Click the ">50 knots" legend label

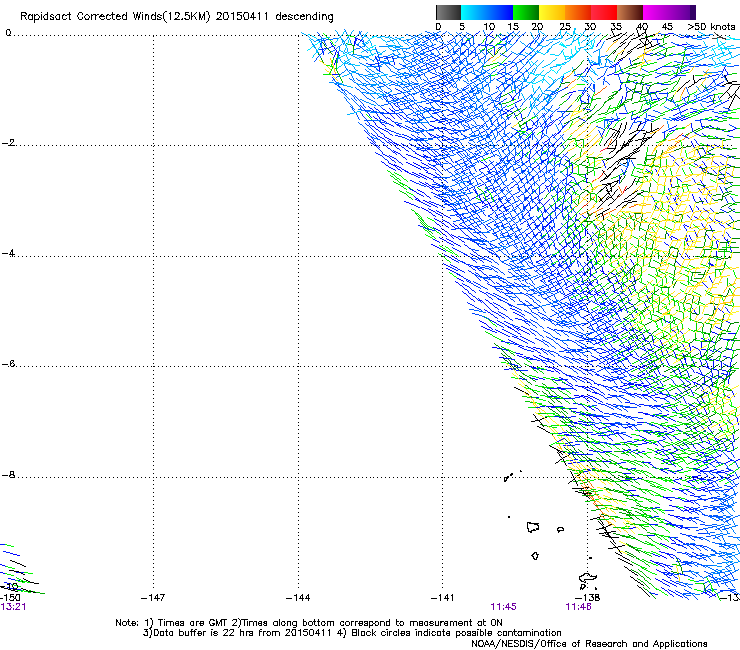tap(711, 27)
